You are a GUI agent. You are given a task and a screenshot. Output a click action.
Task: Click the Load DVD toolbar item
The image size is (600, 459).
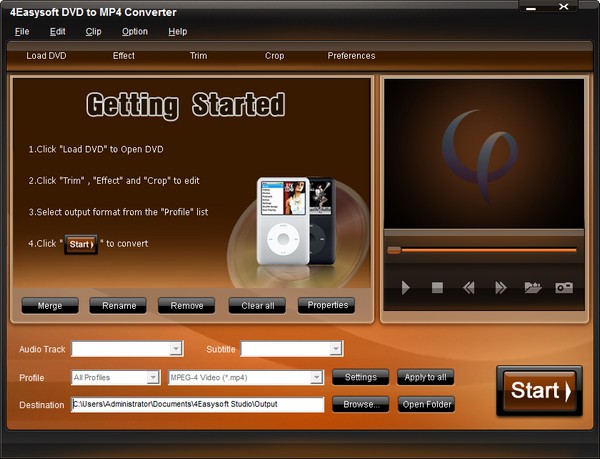click(46, 56)
